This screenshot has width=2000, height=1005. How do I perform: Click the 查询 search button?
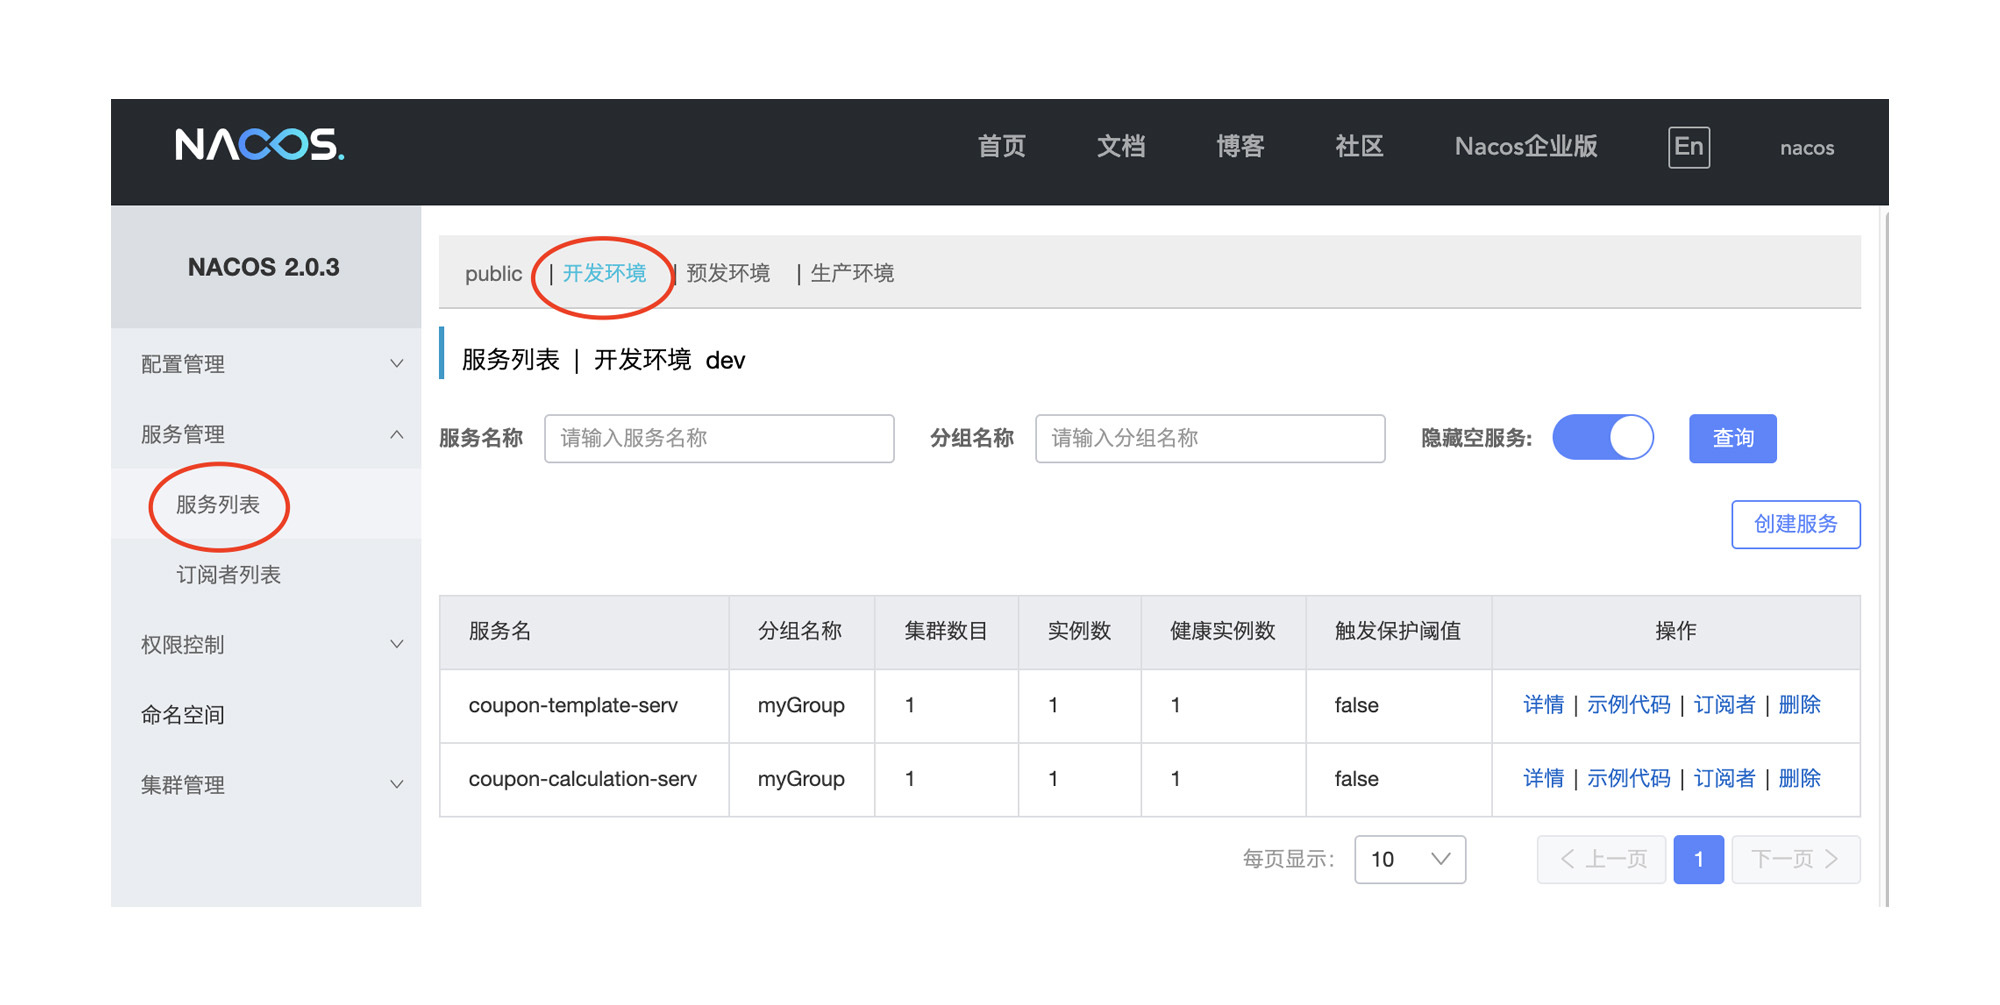[1732, 437]
